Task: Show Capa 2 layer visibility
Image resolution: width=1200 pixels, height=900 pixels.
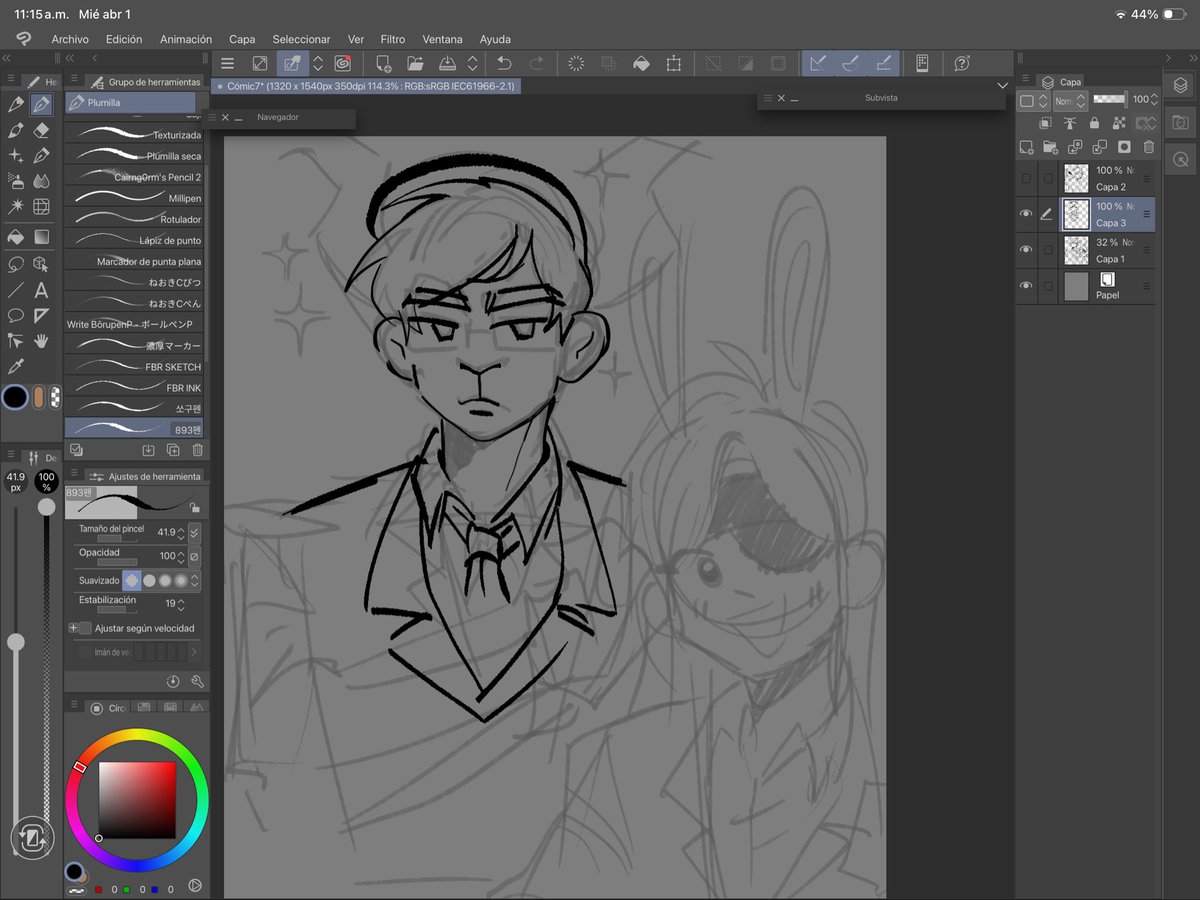Action: click(1025, 178)
